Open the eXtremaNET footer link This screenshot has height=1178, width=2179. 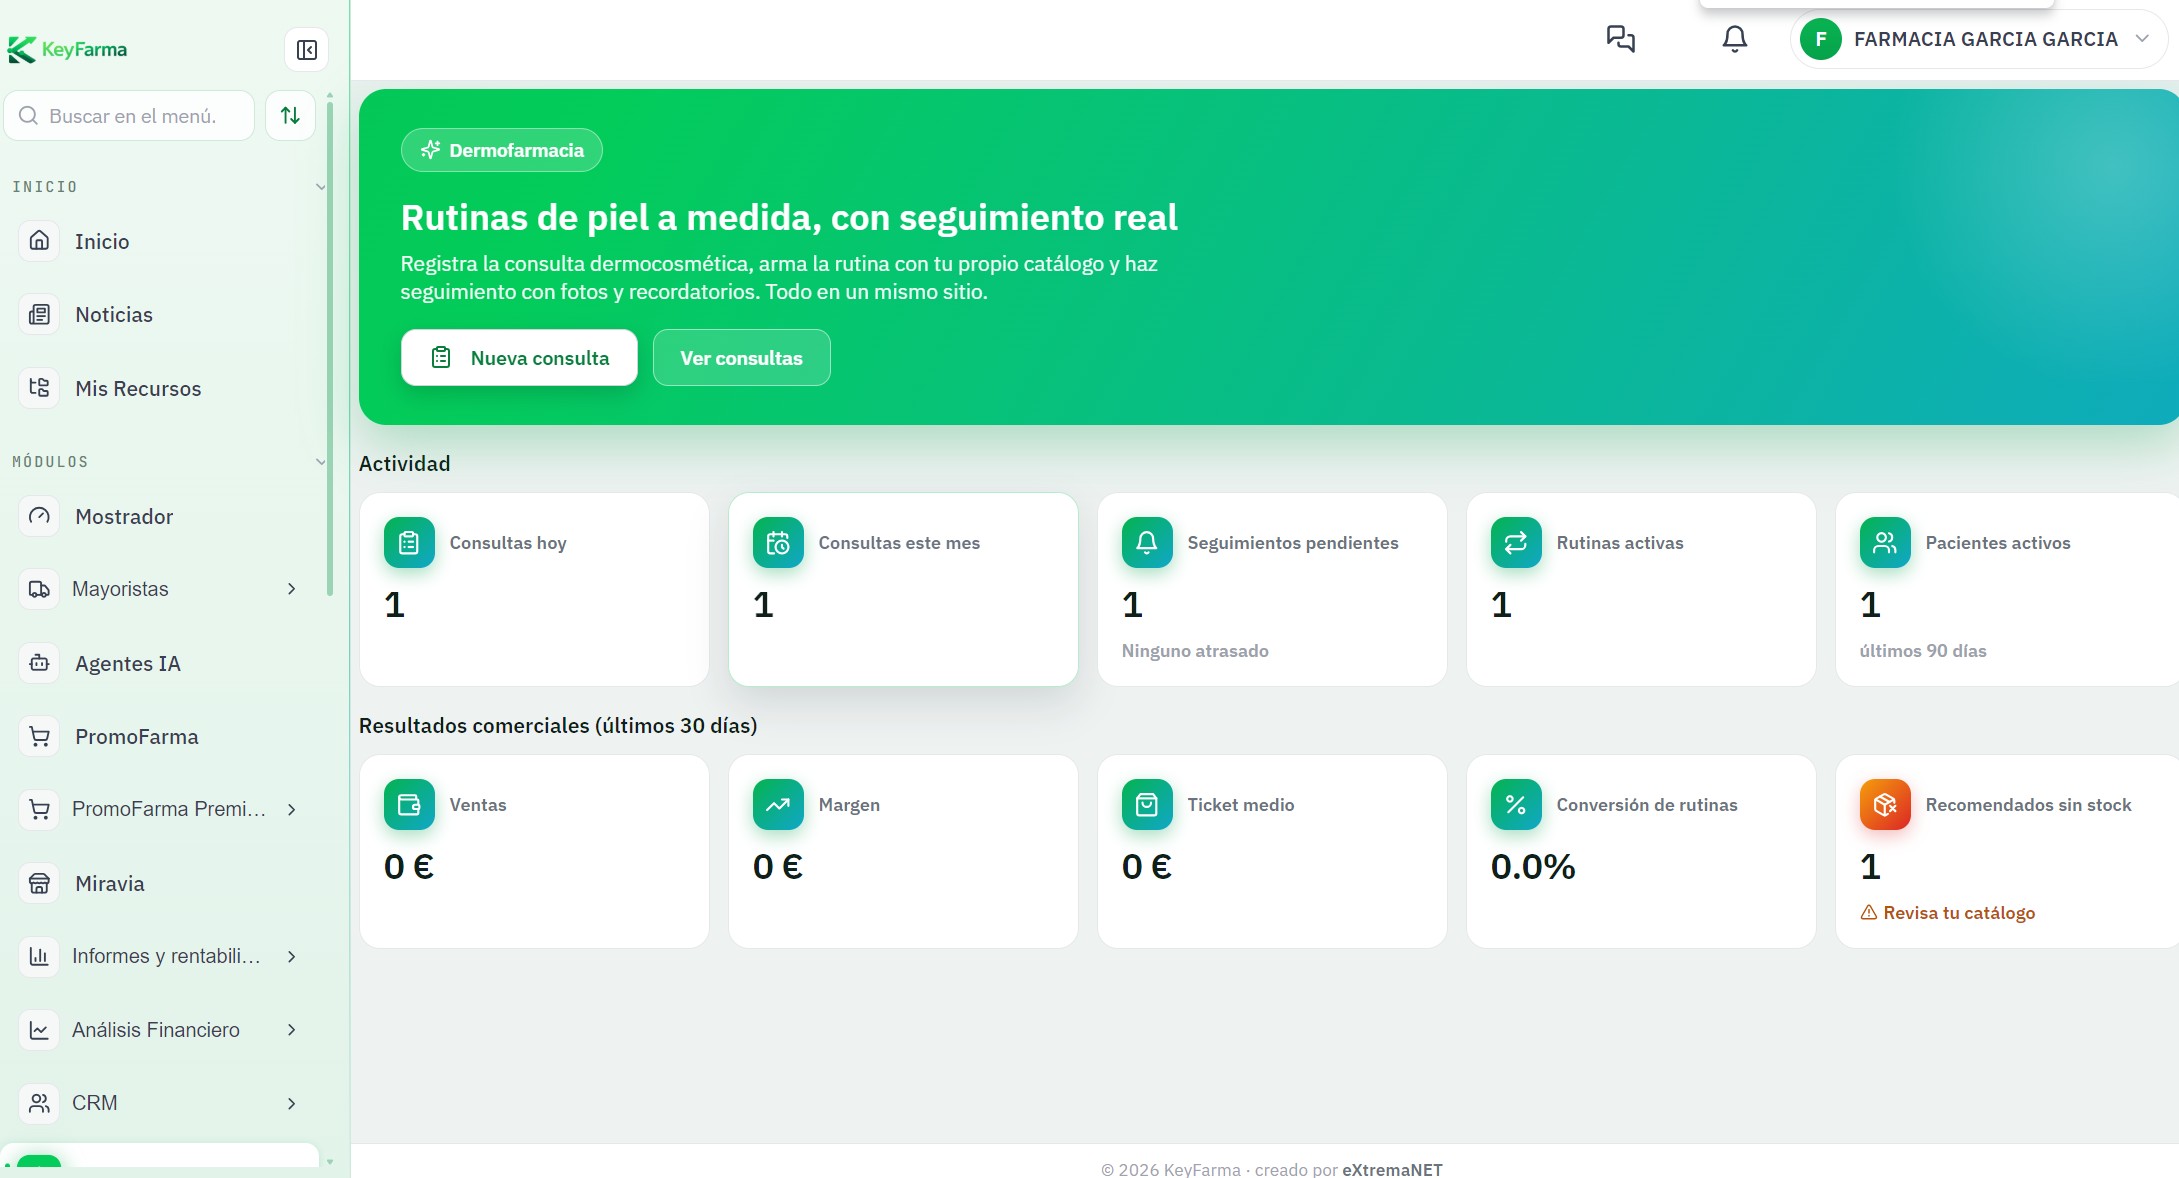tap(1392, 1169)
